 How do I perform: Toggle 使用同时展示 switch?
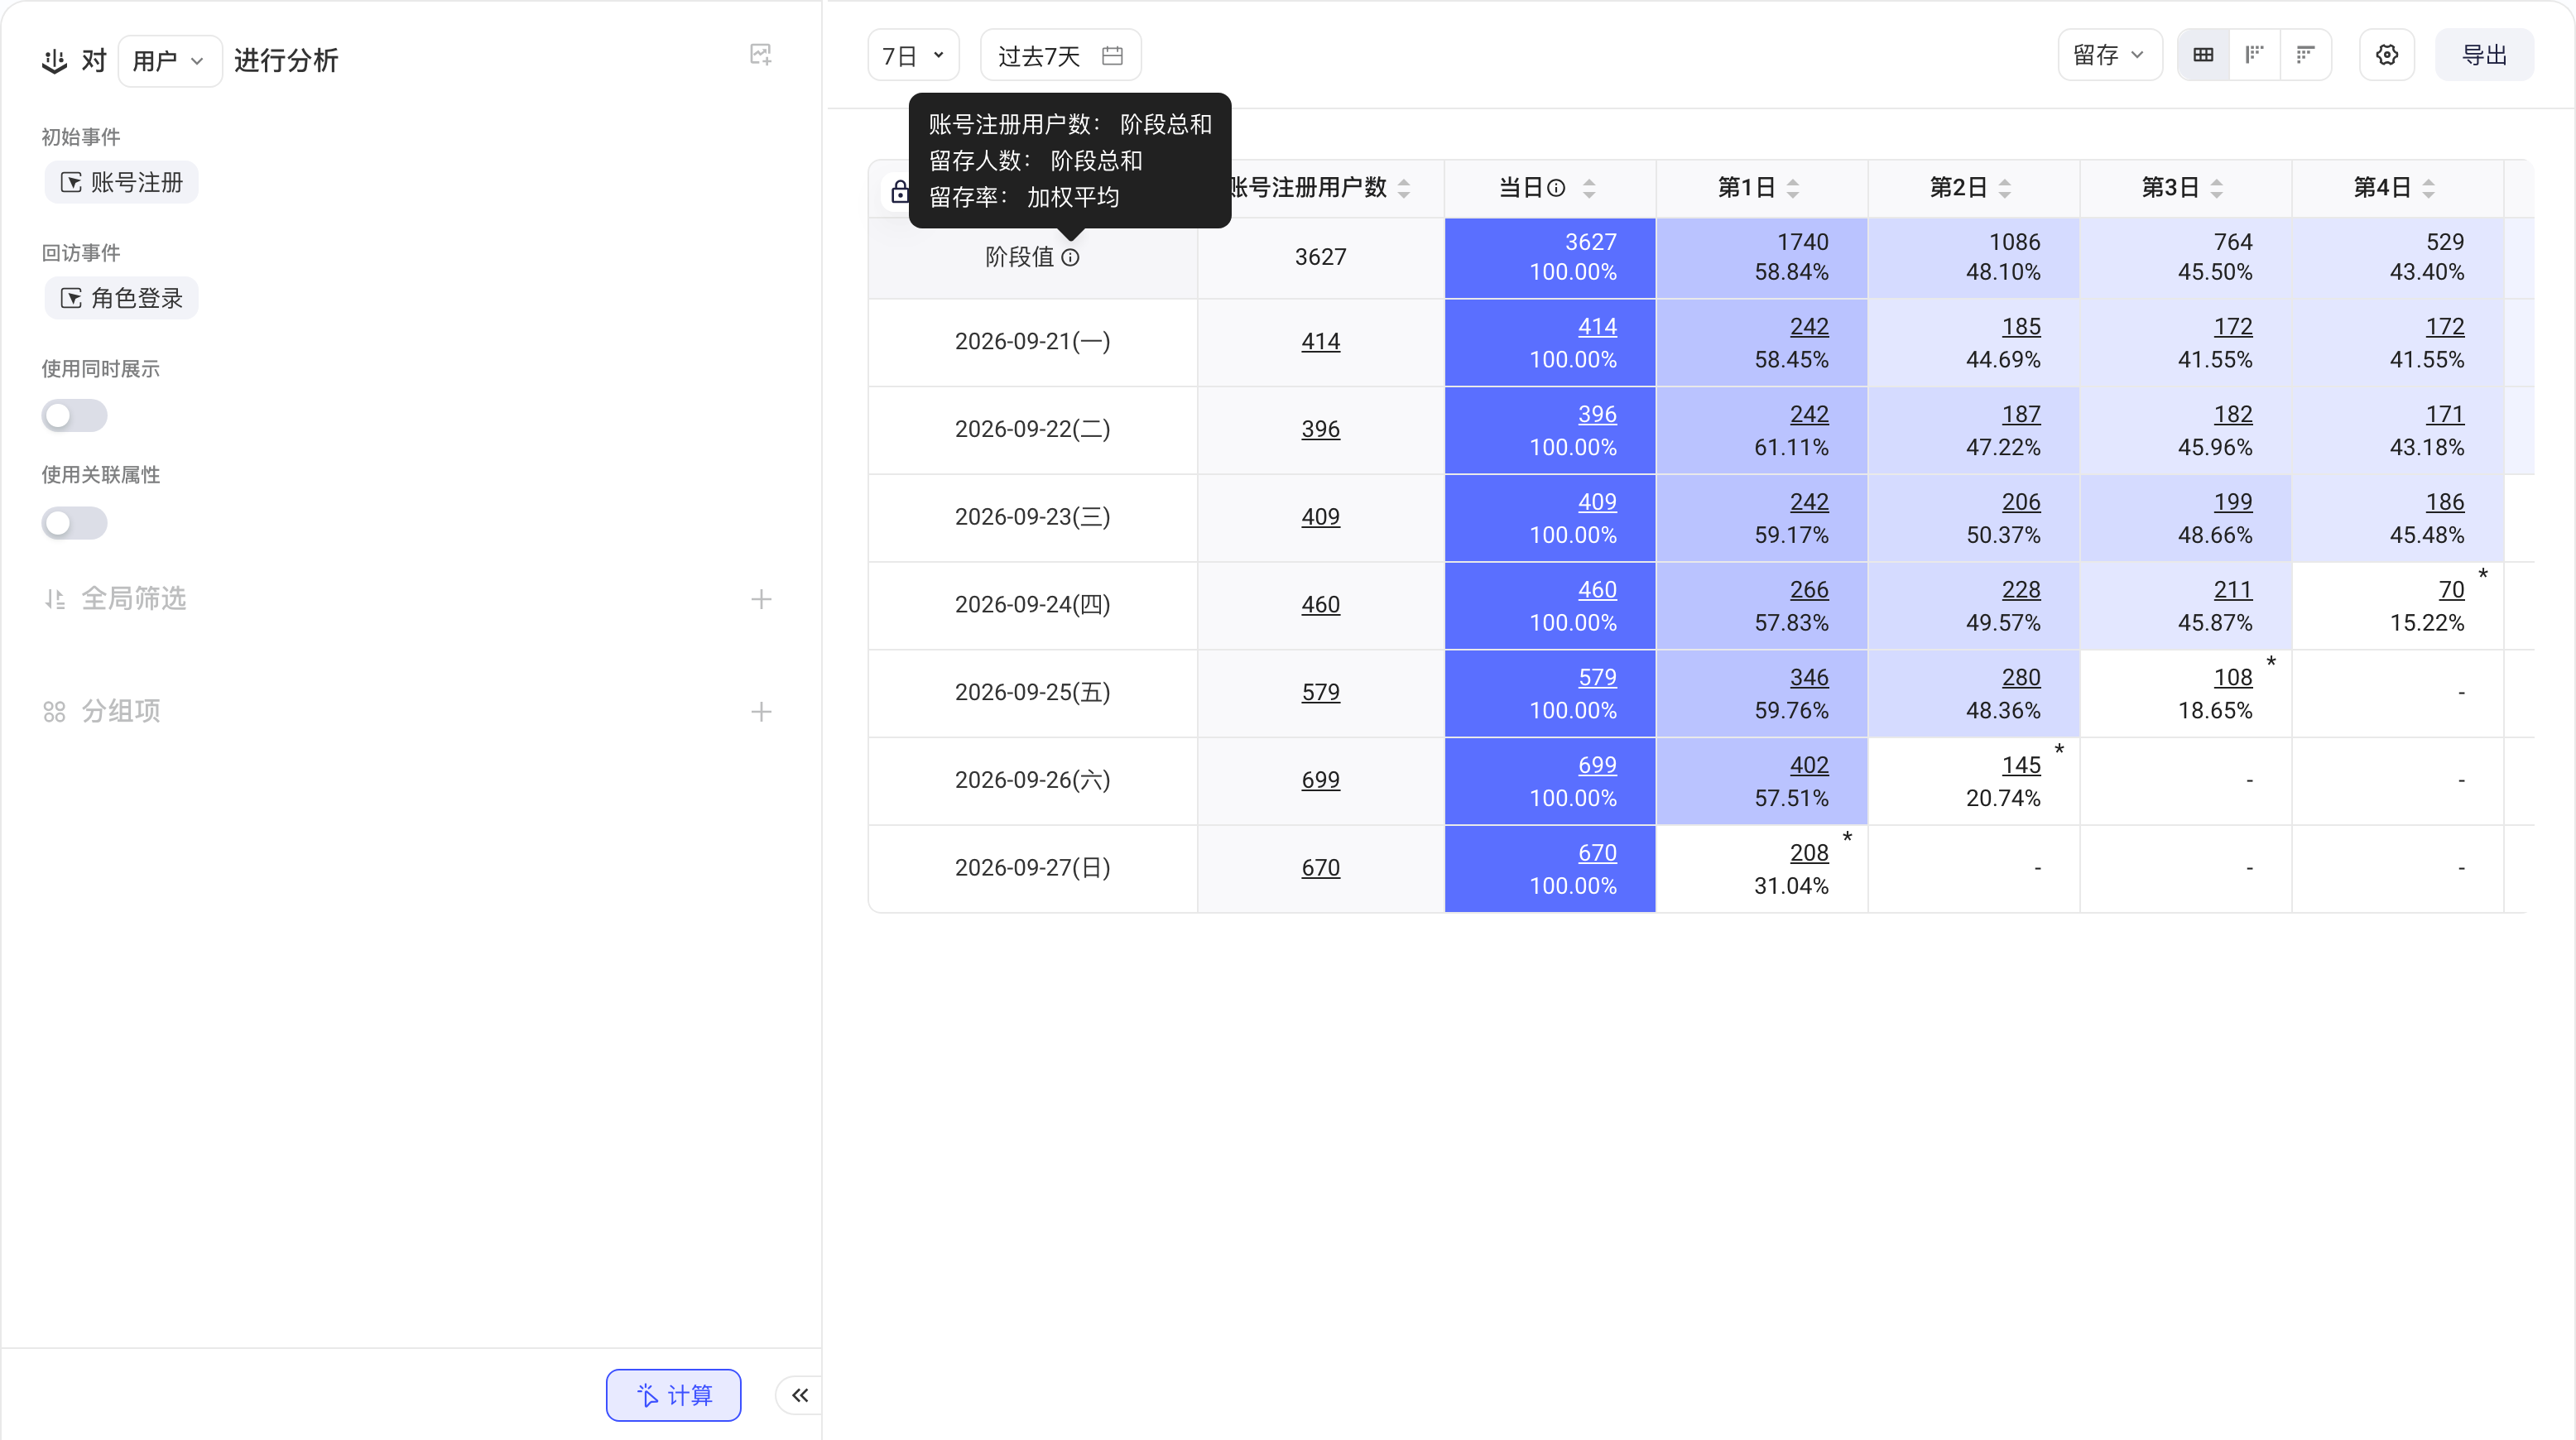(74, 415)
